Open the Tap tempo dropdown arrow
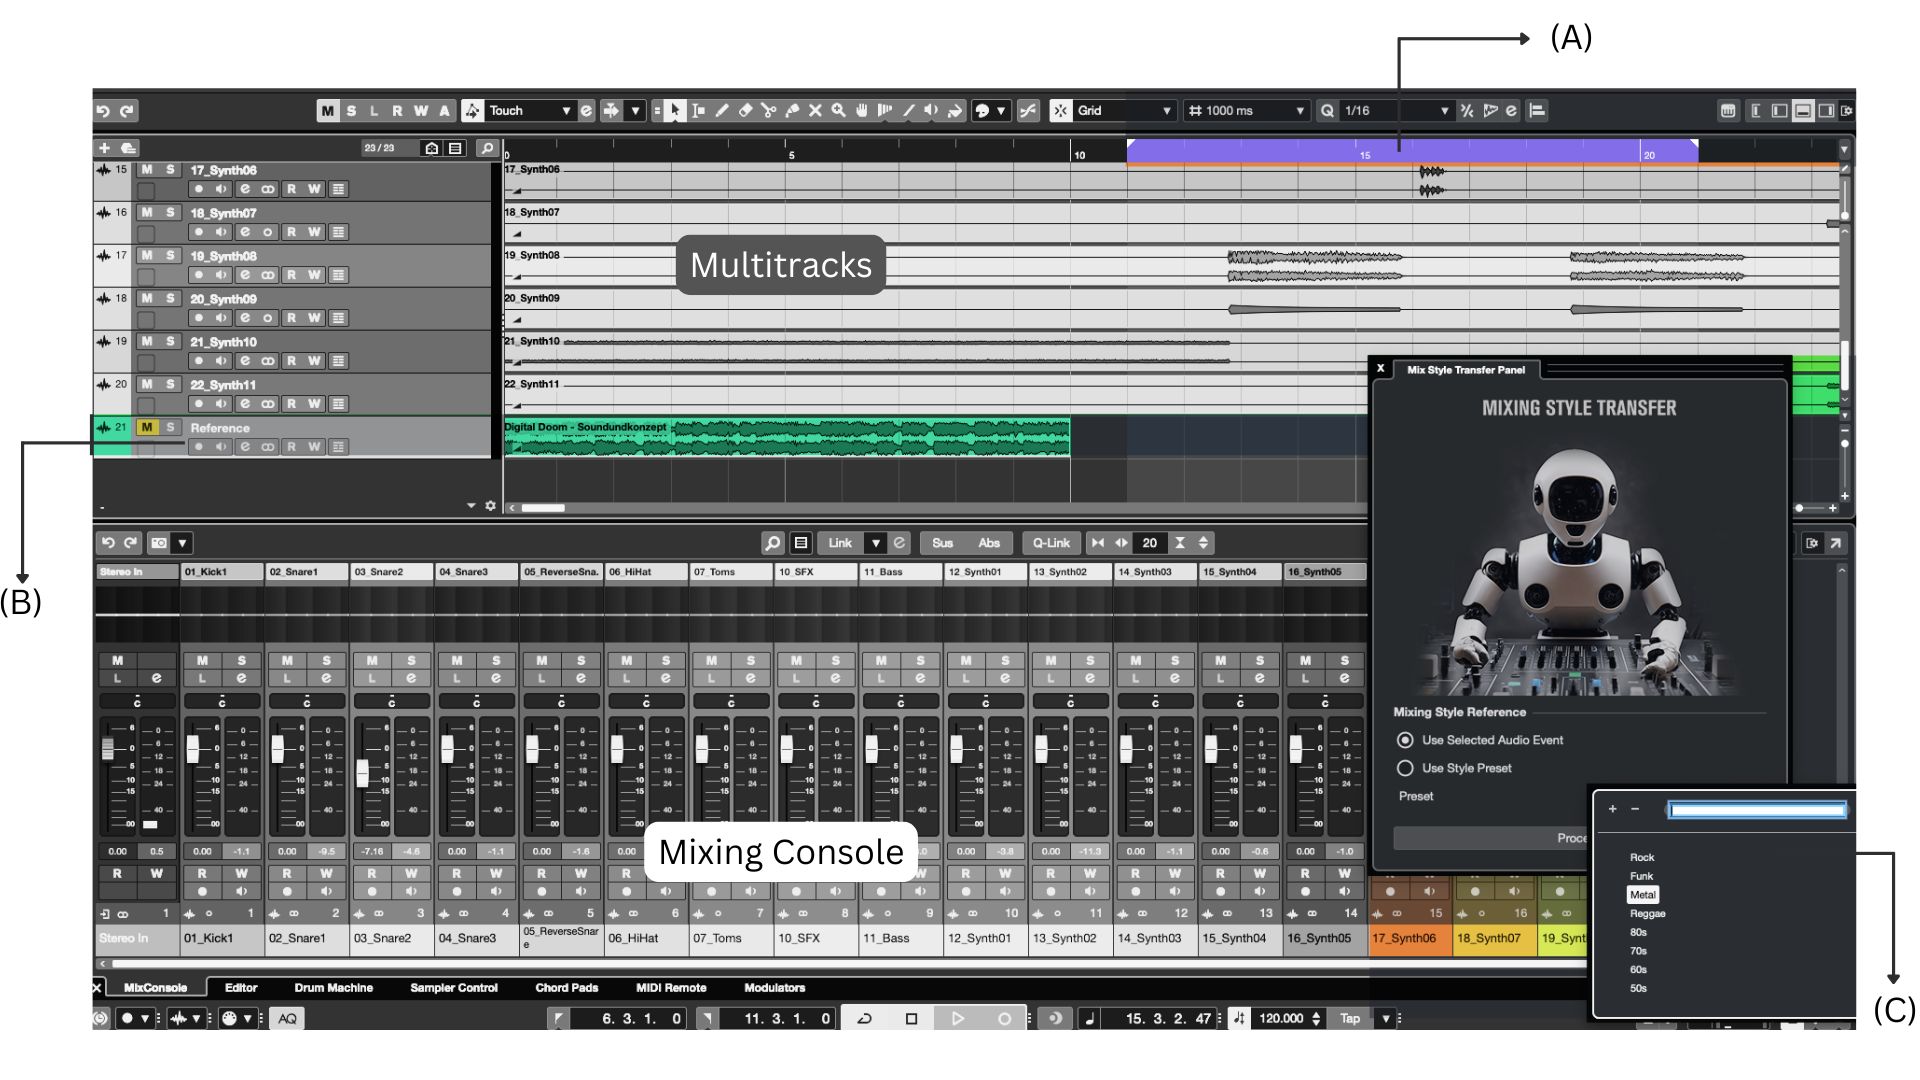 click(x=1386, y=1019)
